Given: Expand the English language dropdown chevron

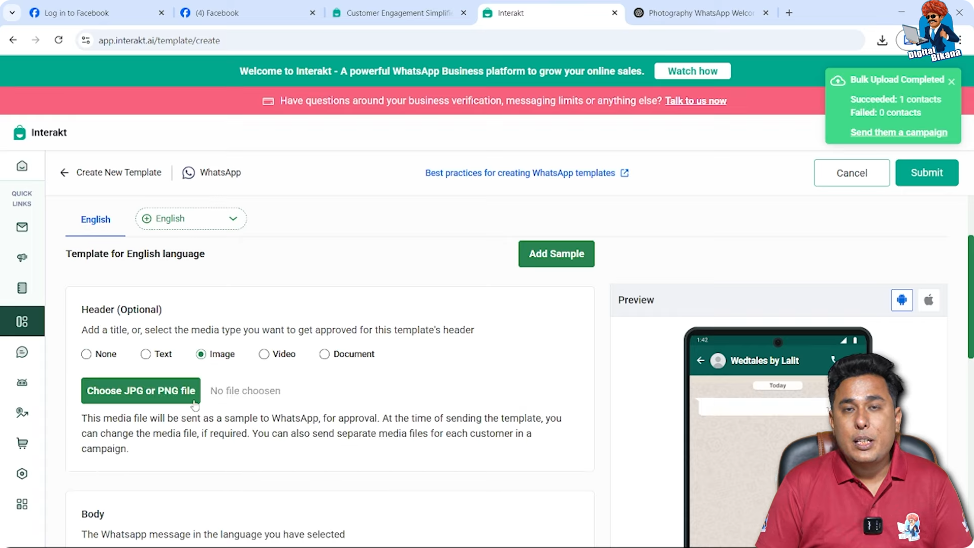Looking at the screenshot, I should pos(233,219).
